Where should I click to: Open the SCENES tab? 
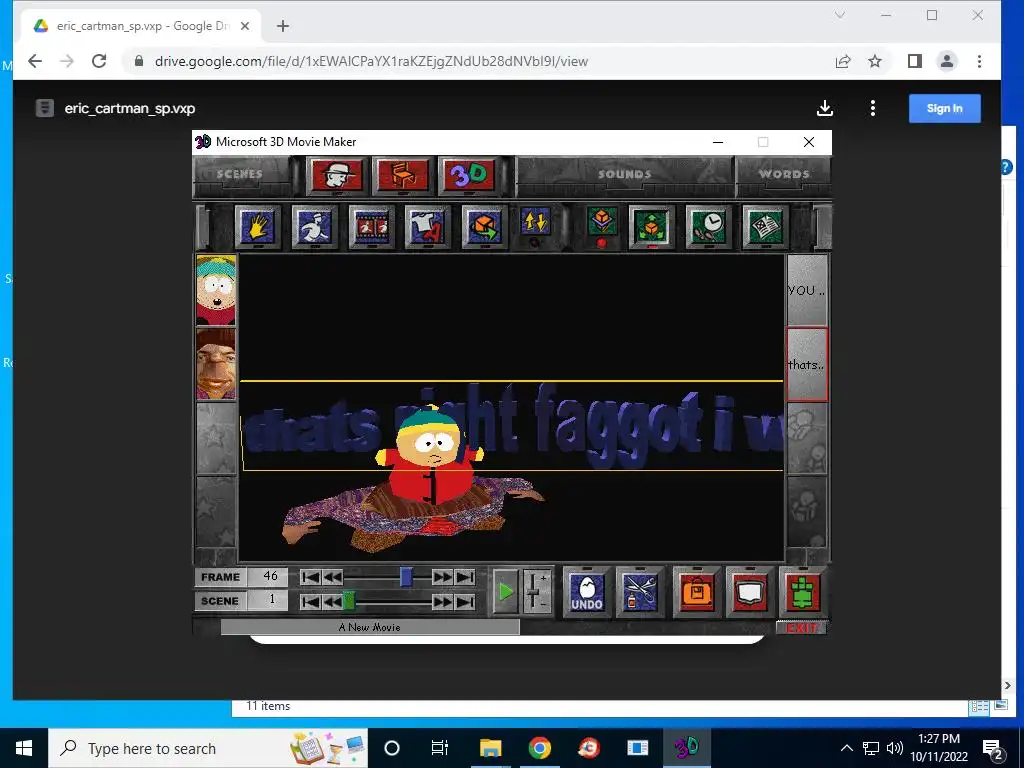[240, 174]
